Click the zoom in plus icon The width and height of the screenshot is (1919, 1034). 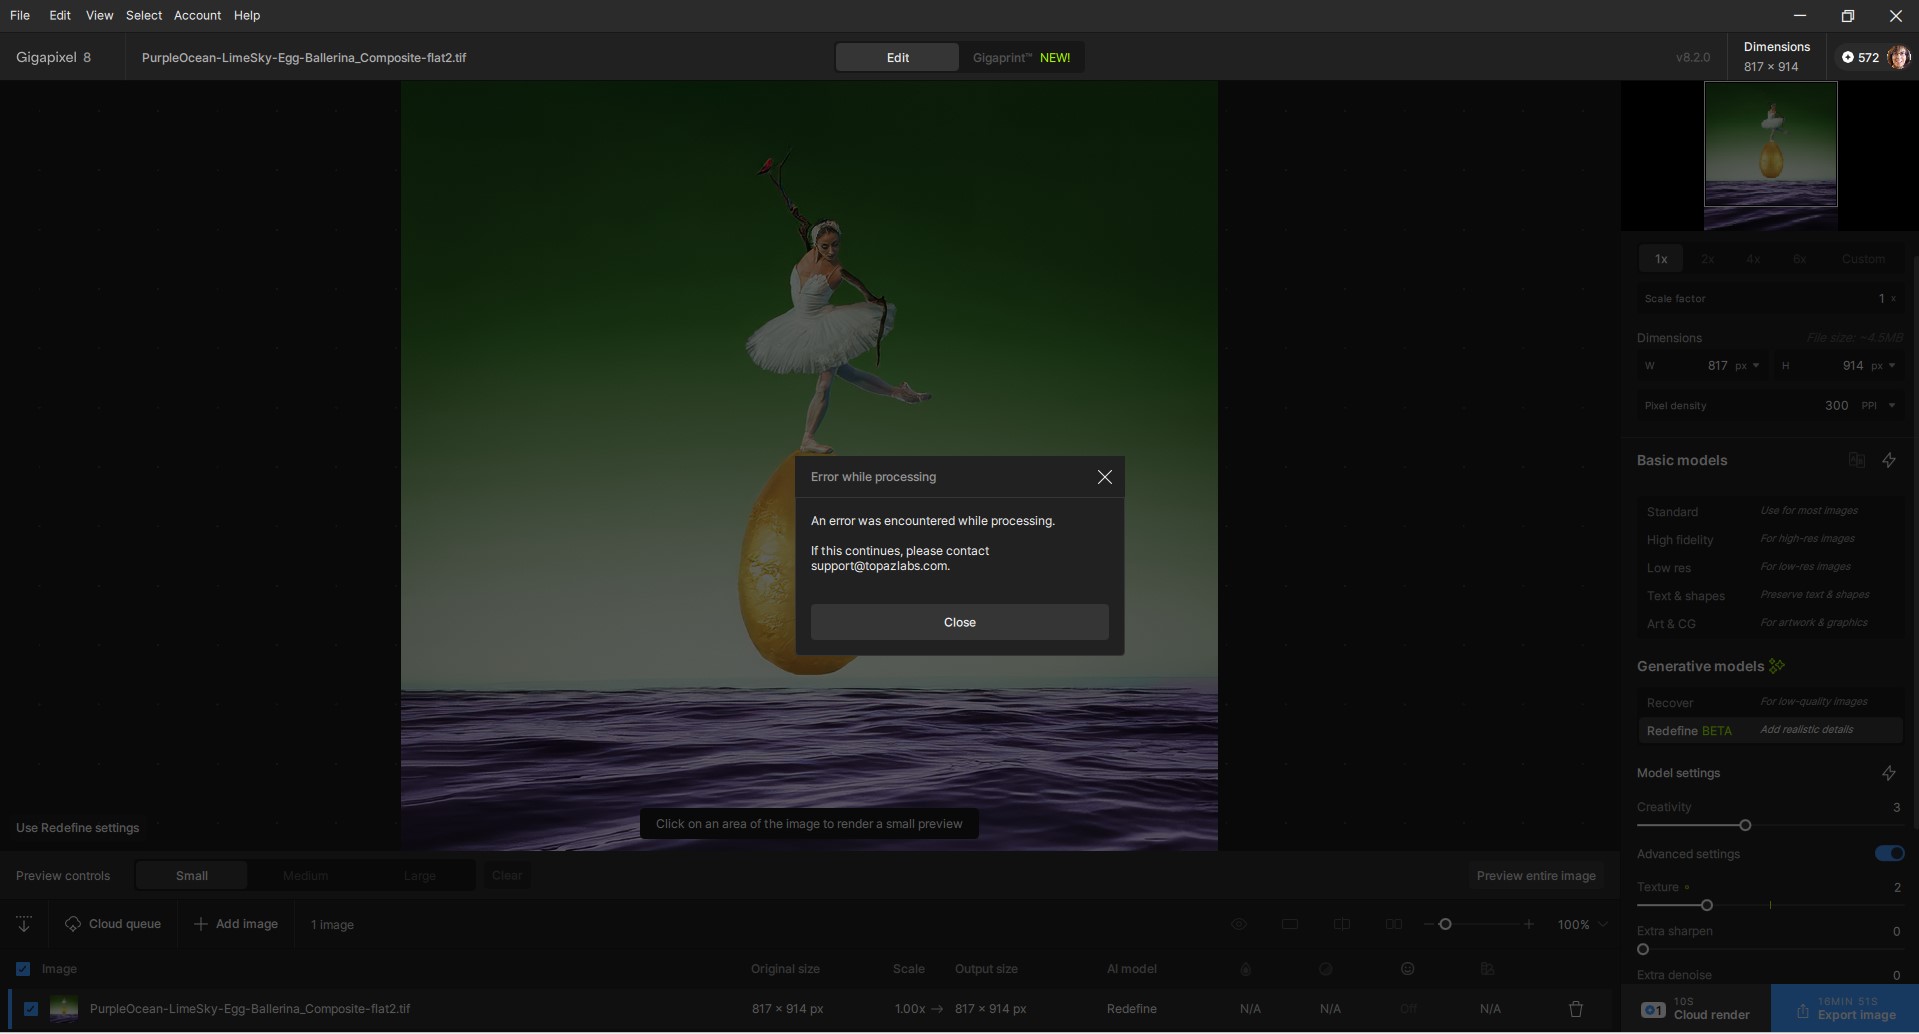click(x=1529, y=924)
